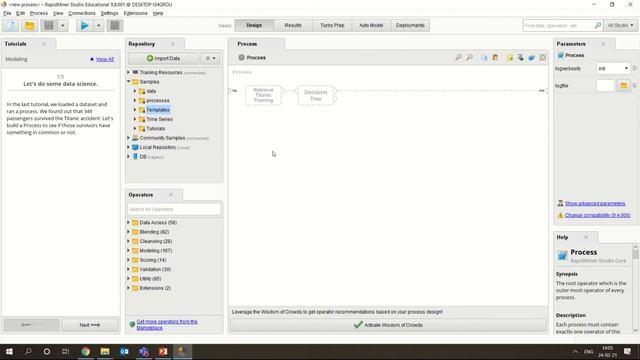This screenshot has width=640, height=360.
Task: Stop process execution with the square icon
Action: (x=115, y=26)
